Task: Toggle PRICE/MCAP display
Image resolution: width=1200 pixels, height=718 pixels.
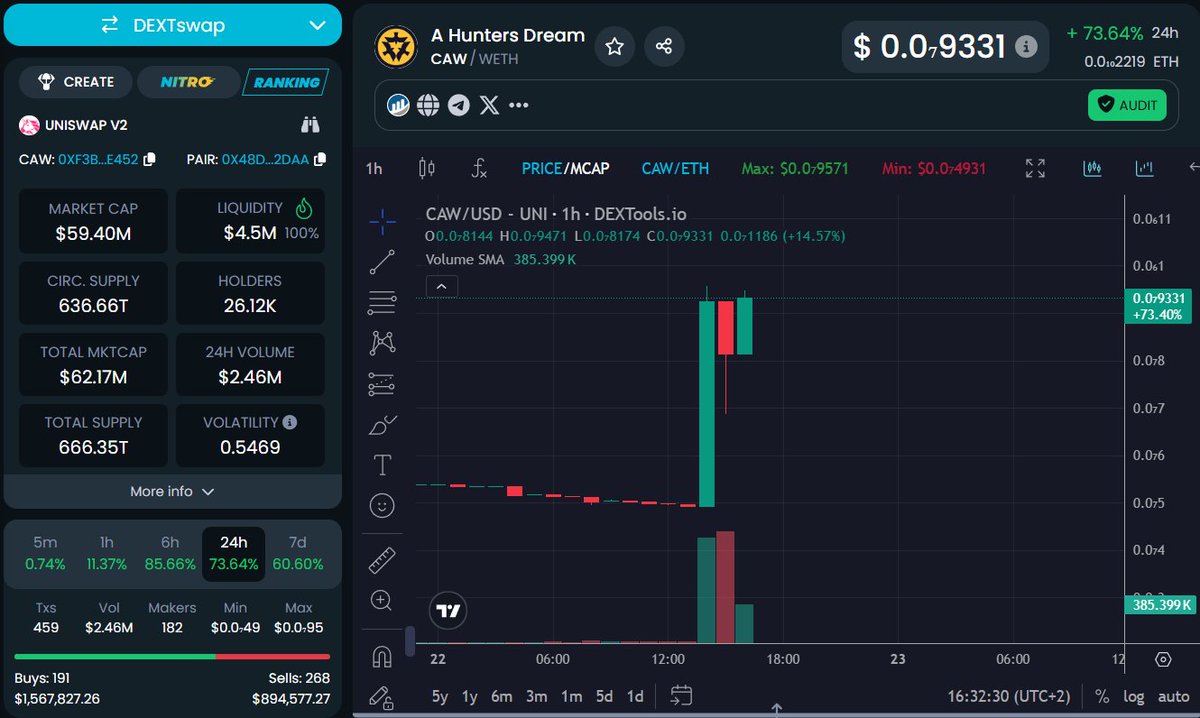Action: [565, 168]
